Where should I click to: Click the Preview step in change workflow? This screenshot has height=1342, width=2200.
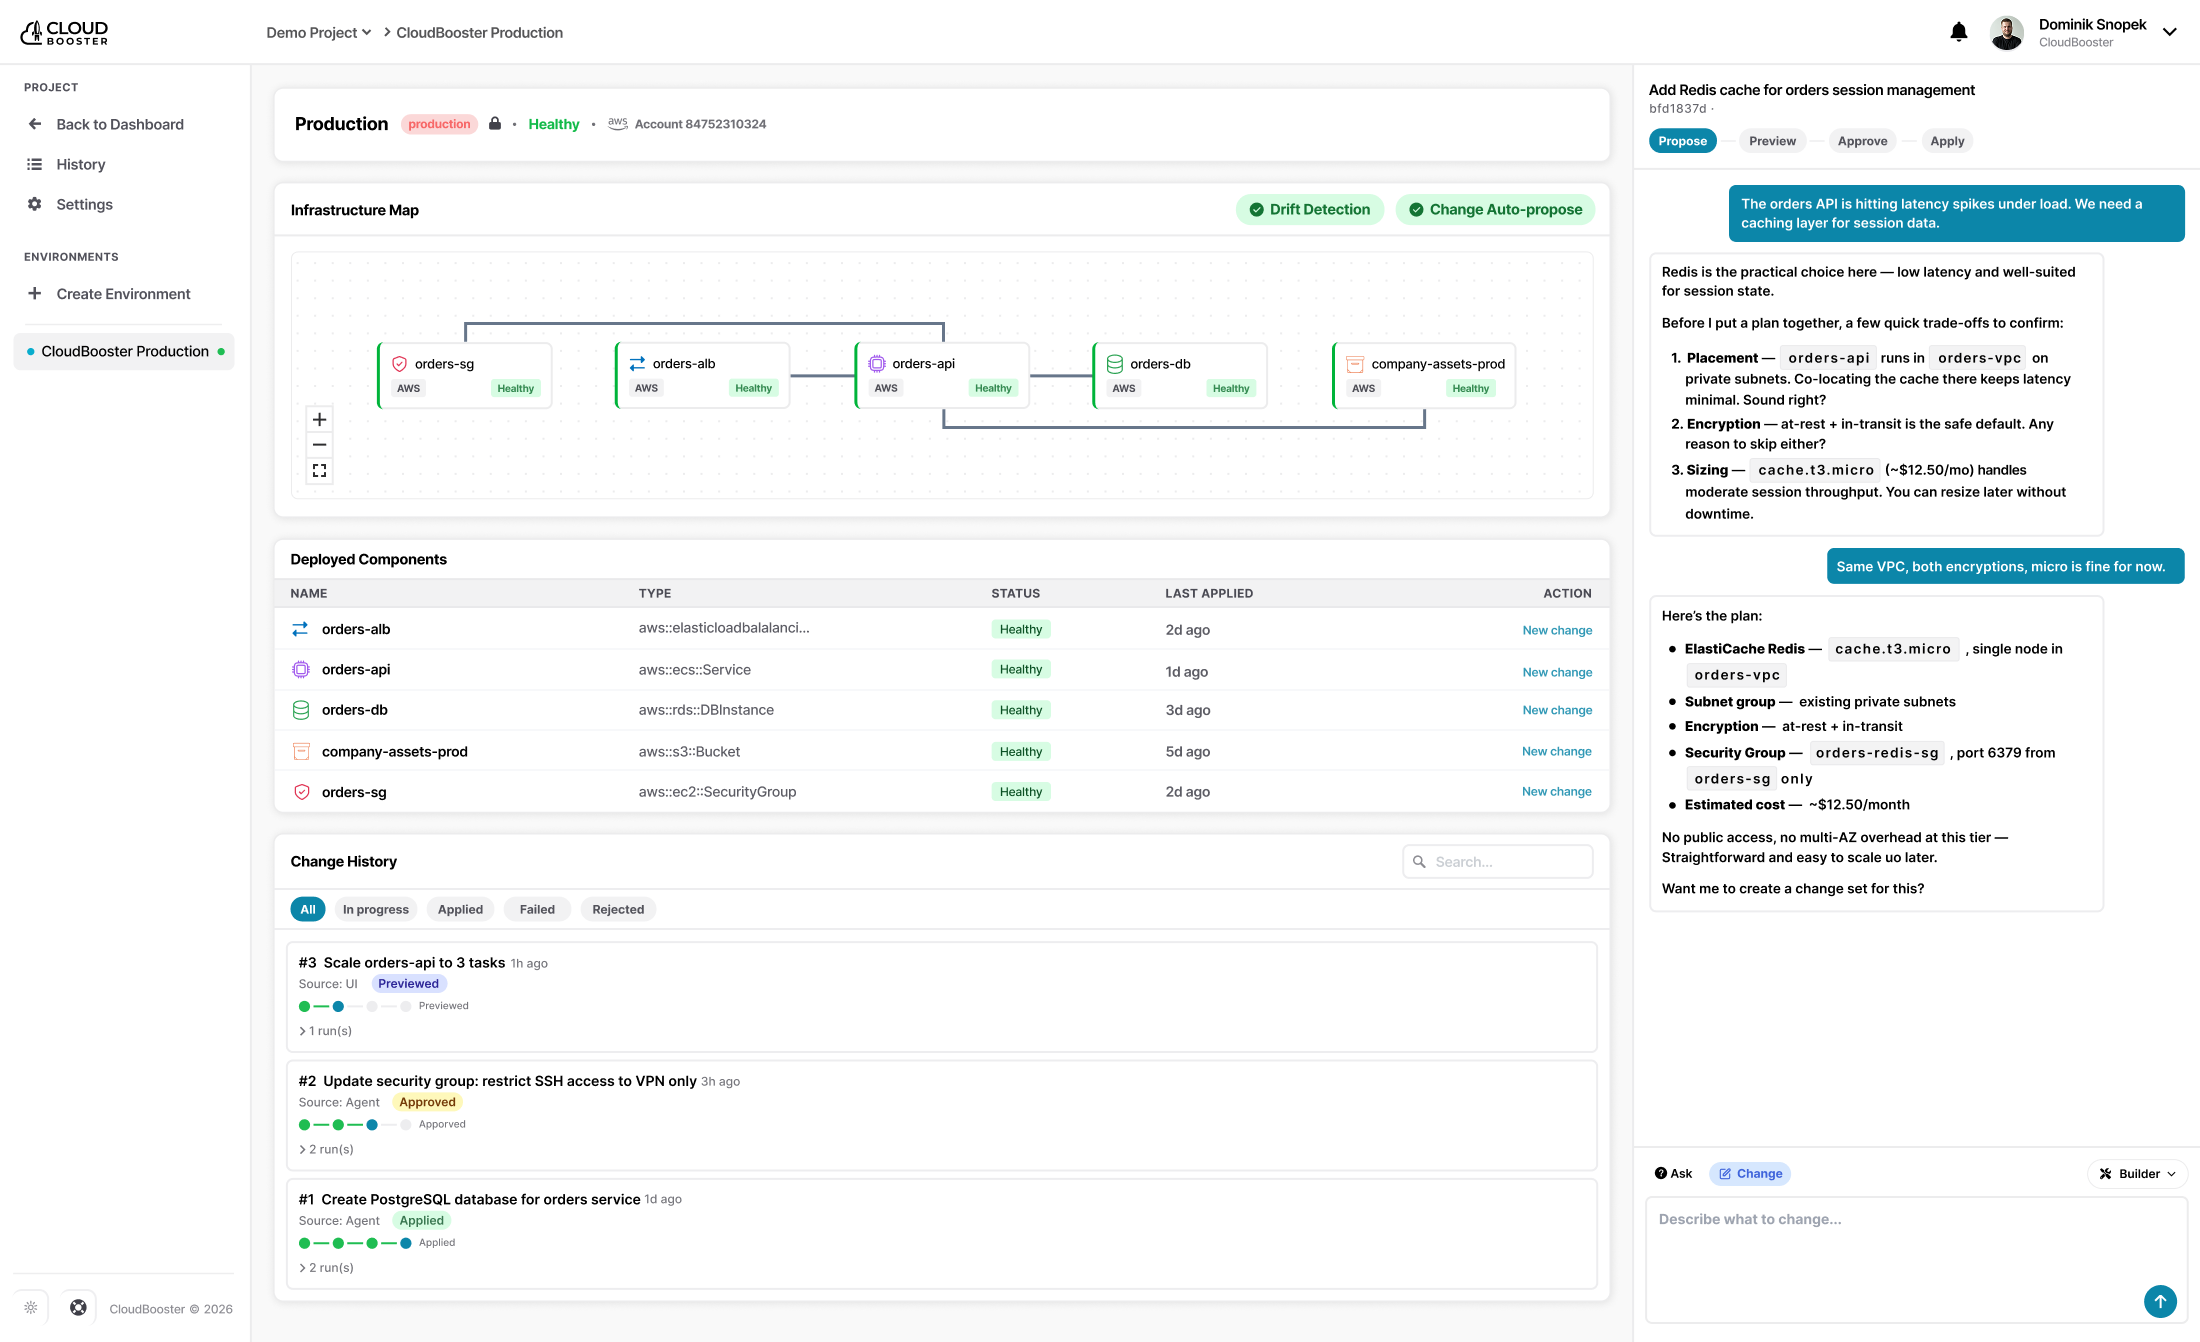(1772, 141)
